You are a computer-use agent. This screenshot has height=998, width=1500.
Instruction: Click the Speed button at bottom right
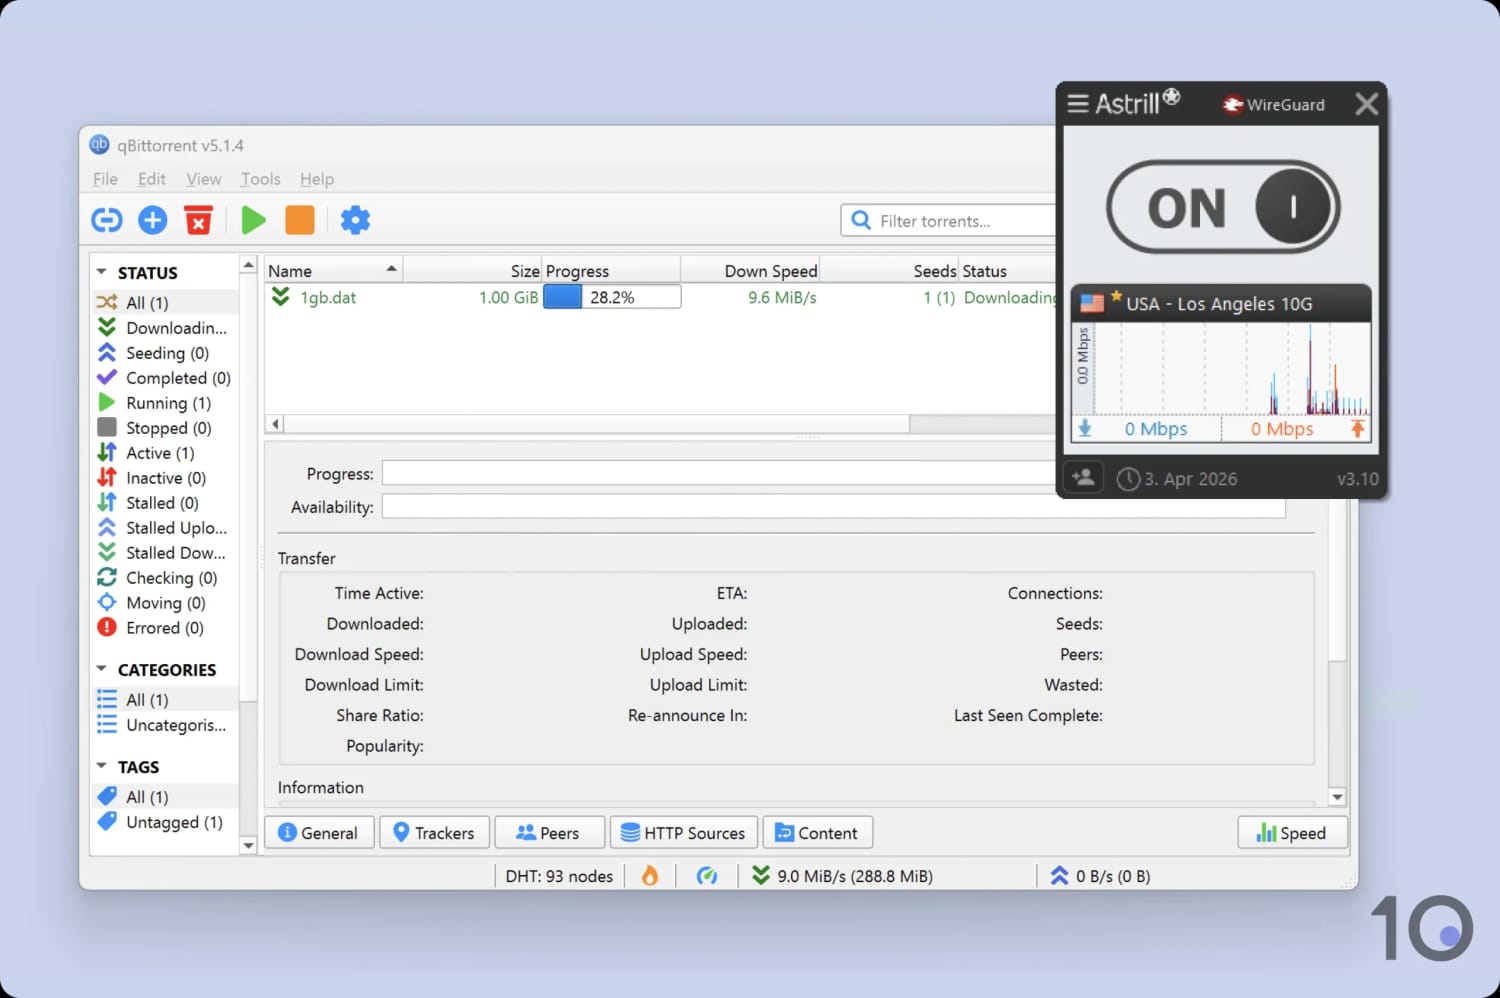(1292, 832)
